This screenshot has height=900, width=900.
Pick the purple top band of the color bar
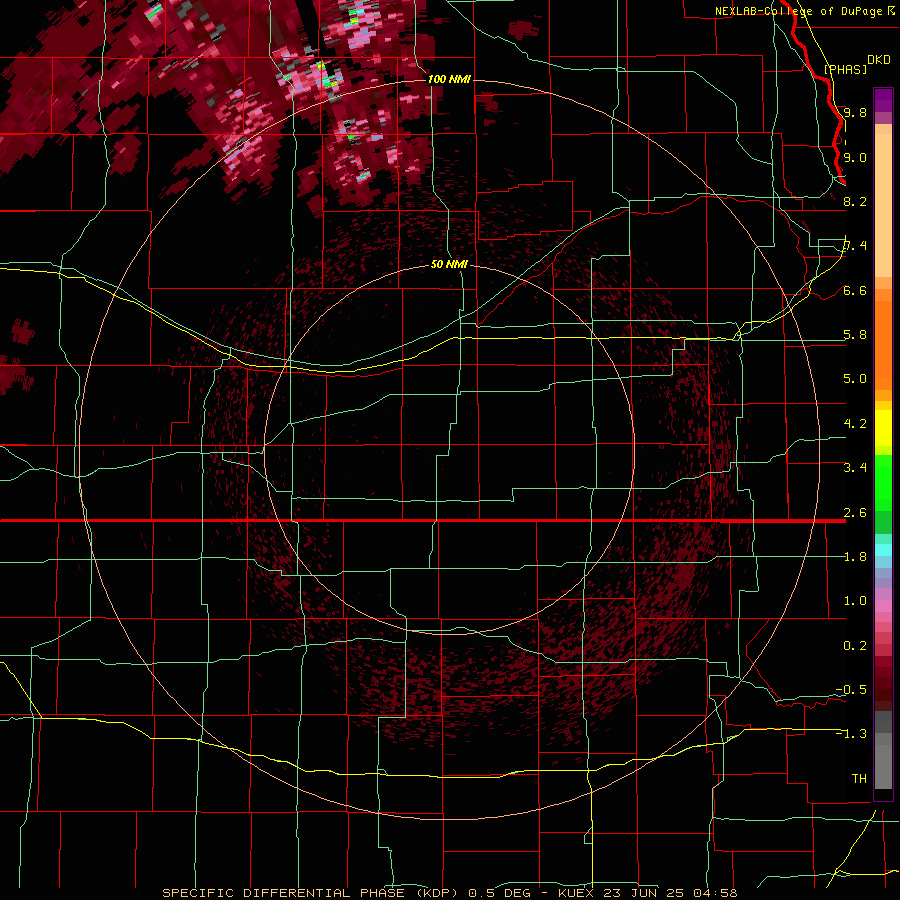coord(883,100)
